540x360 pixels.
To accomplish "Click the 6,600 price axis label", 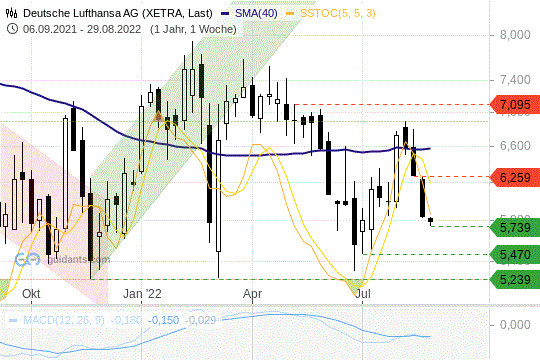I will click(515, 146).
